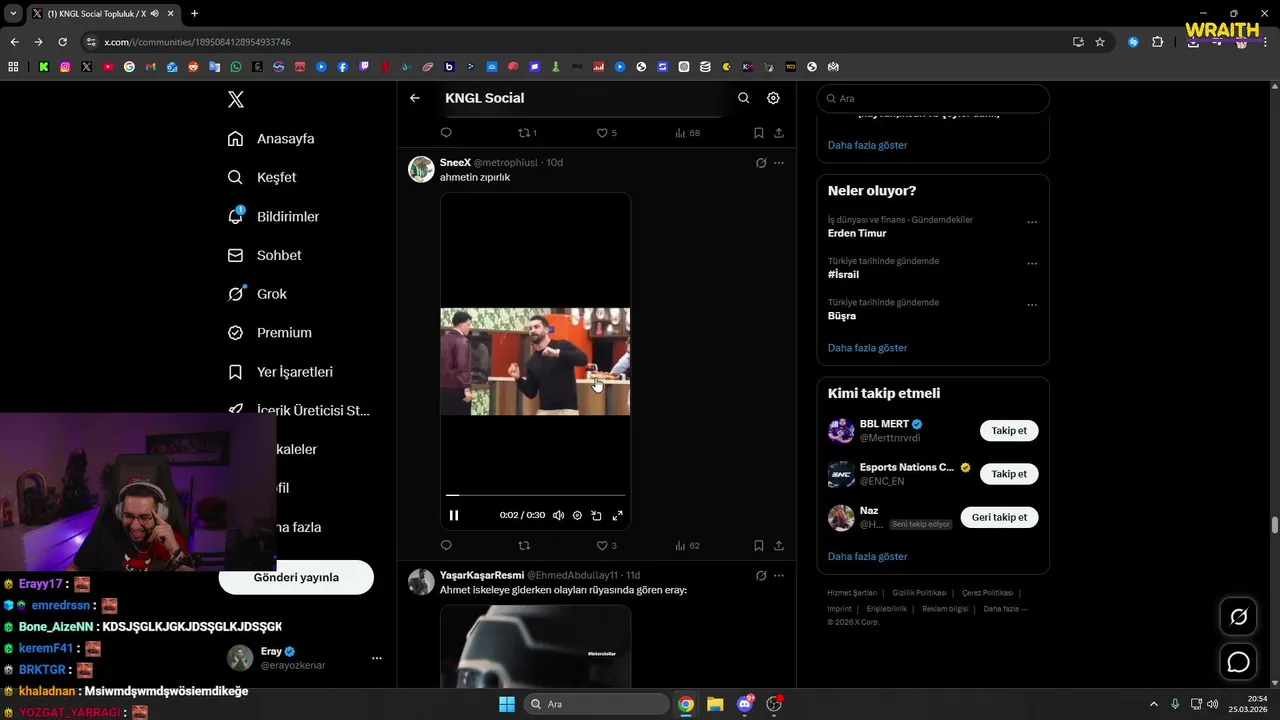This screenshot has width=1280, height=720.
Task: Open Anasayfa in sidebar
Action: tap(271, 138)
